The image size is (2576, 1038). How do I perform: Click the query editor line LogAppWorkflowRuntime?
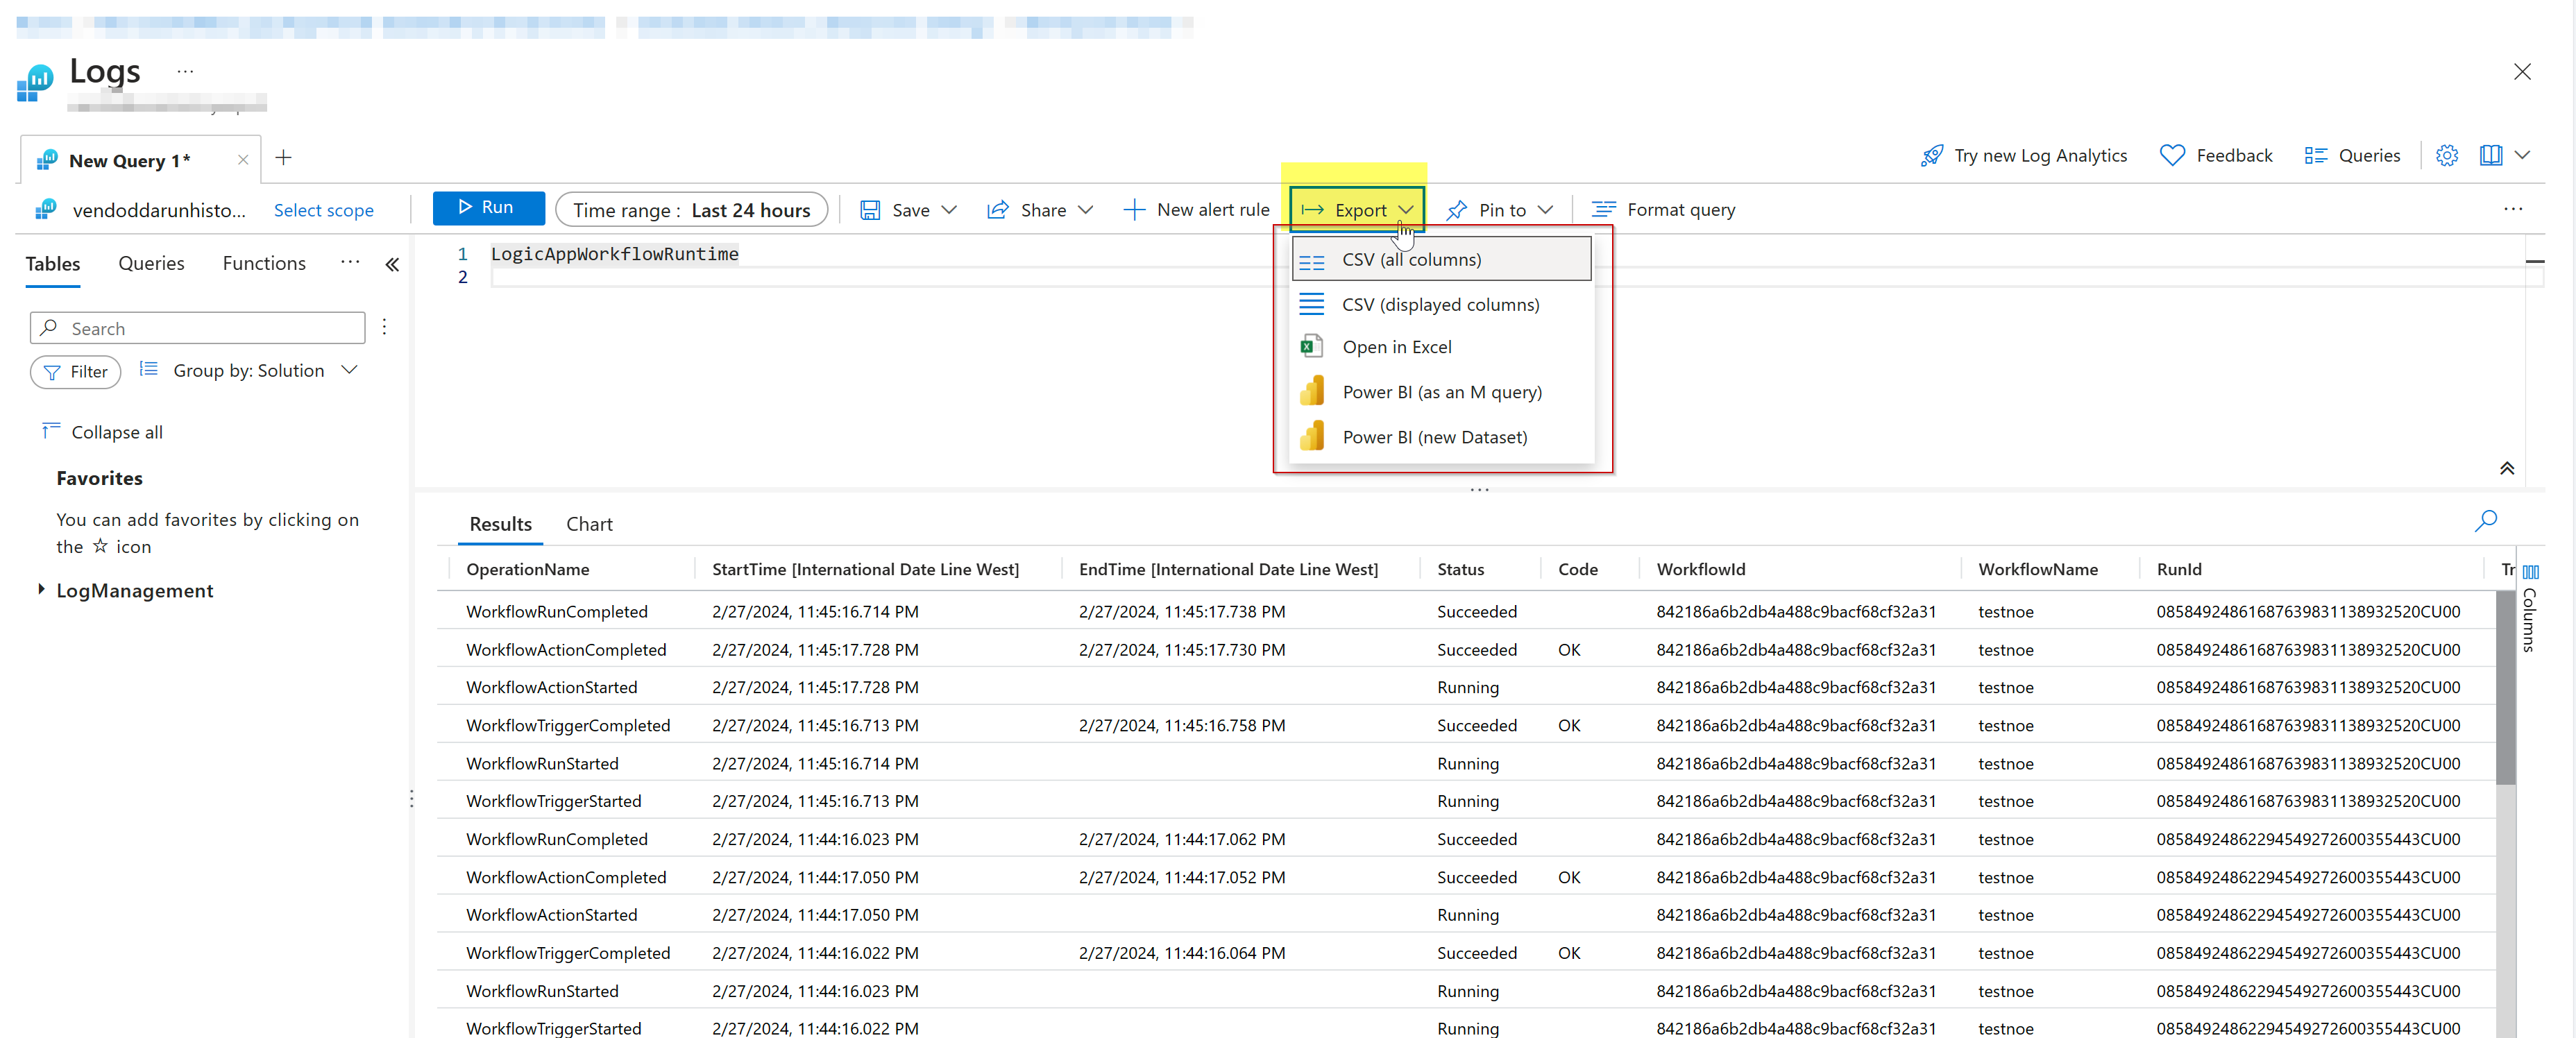[x=614, y=254]
